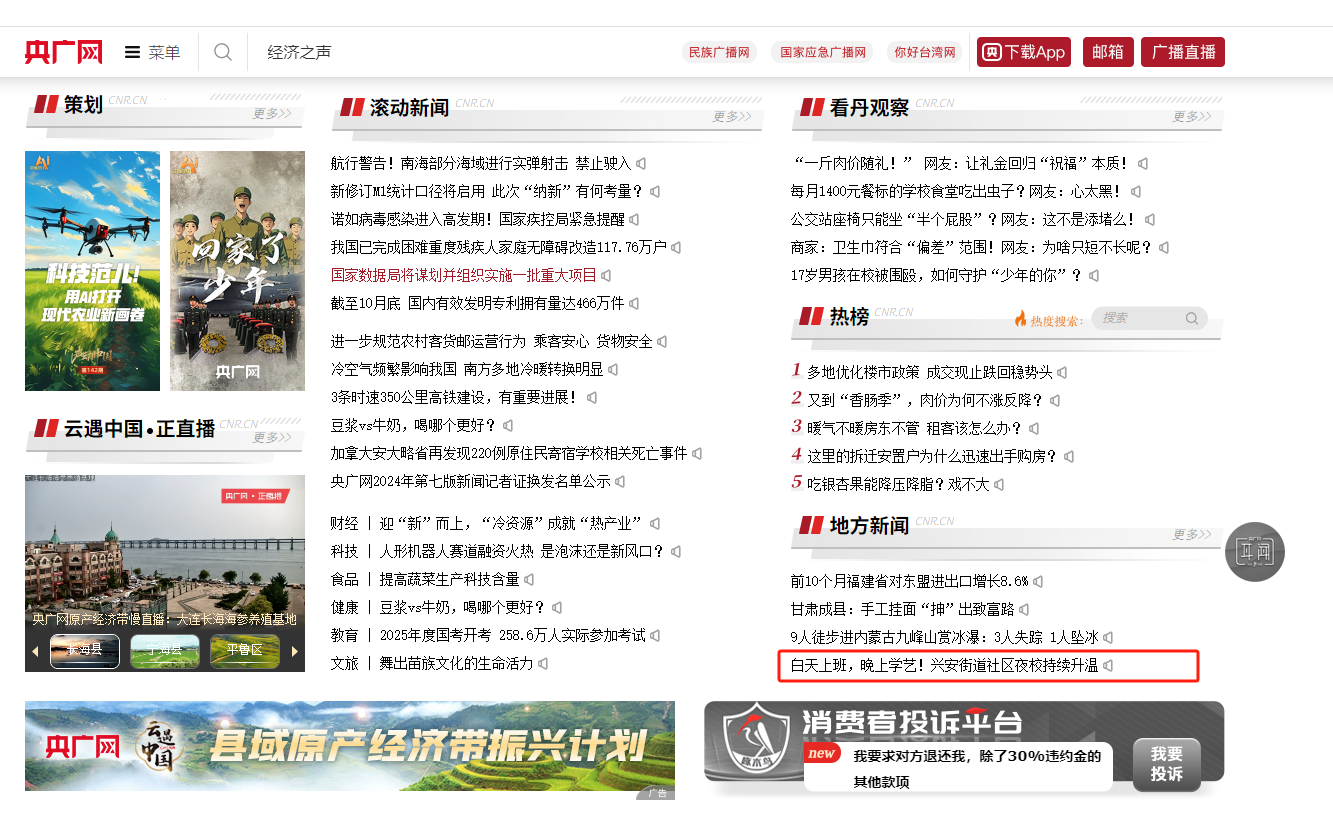Screen dimensions: 1333x821
Task: Expand 更多>> in 看丹观察 section
Action: click(1192, 117)
